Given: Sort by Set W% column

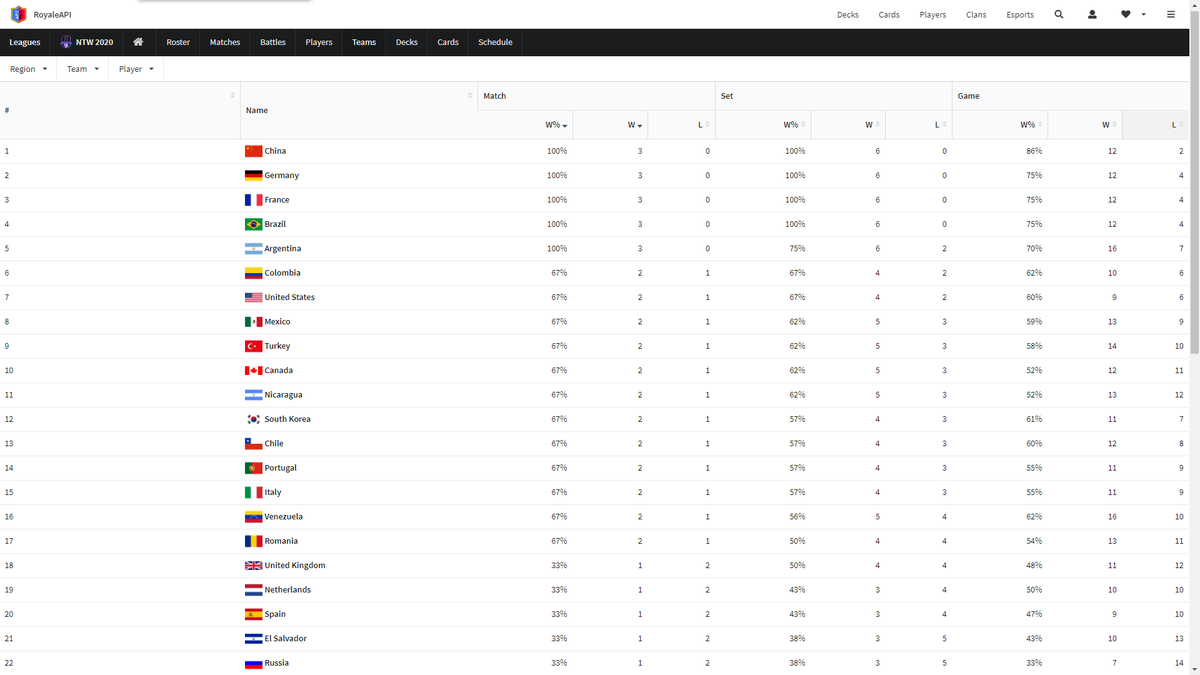Looking at the screenshot, I should click(763, 125).
